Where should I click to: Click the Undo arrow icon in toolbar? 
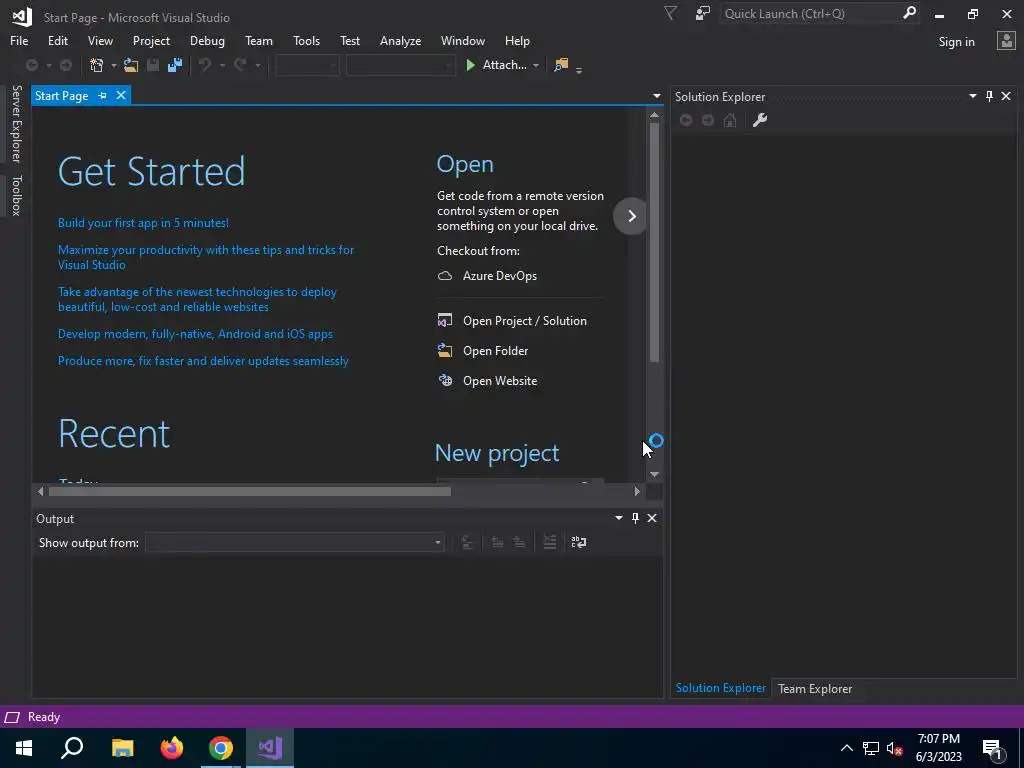(x=205, y=65)
